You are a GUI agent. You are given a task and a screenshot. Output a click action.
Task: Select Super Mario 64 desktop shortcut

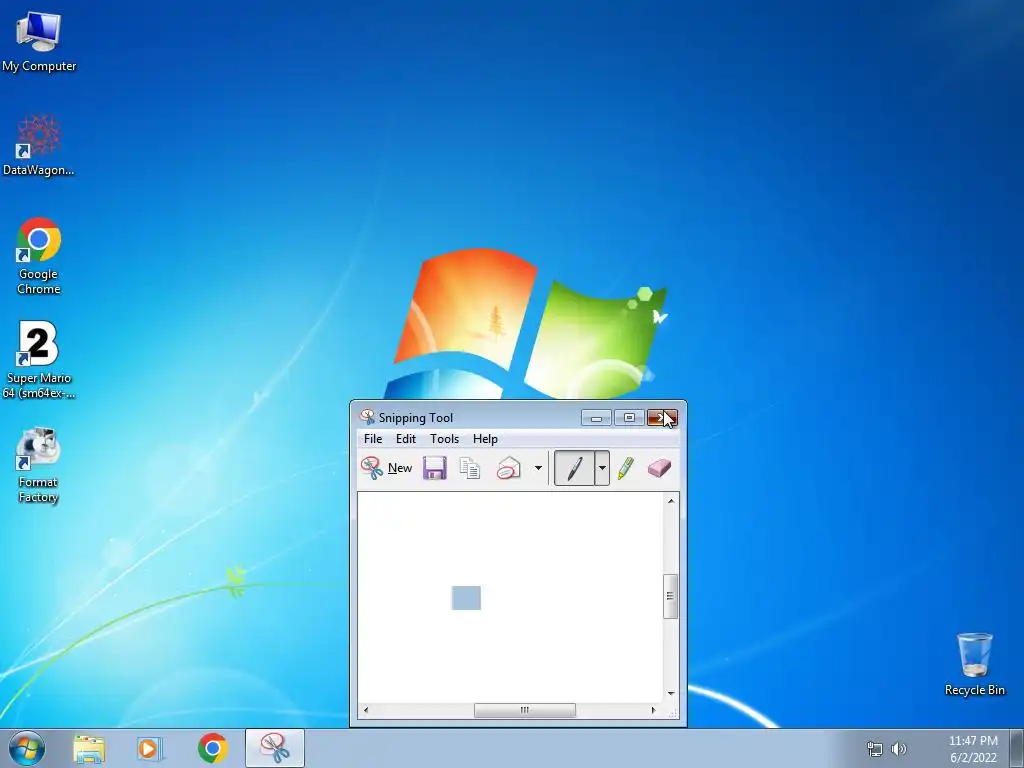click(x=39, y=360)
